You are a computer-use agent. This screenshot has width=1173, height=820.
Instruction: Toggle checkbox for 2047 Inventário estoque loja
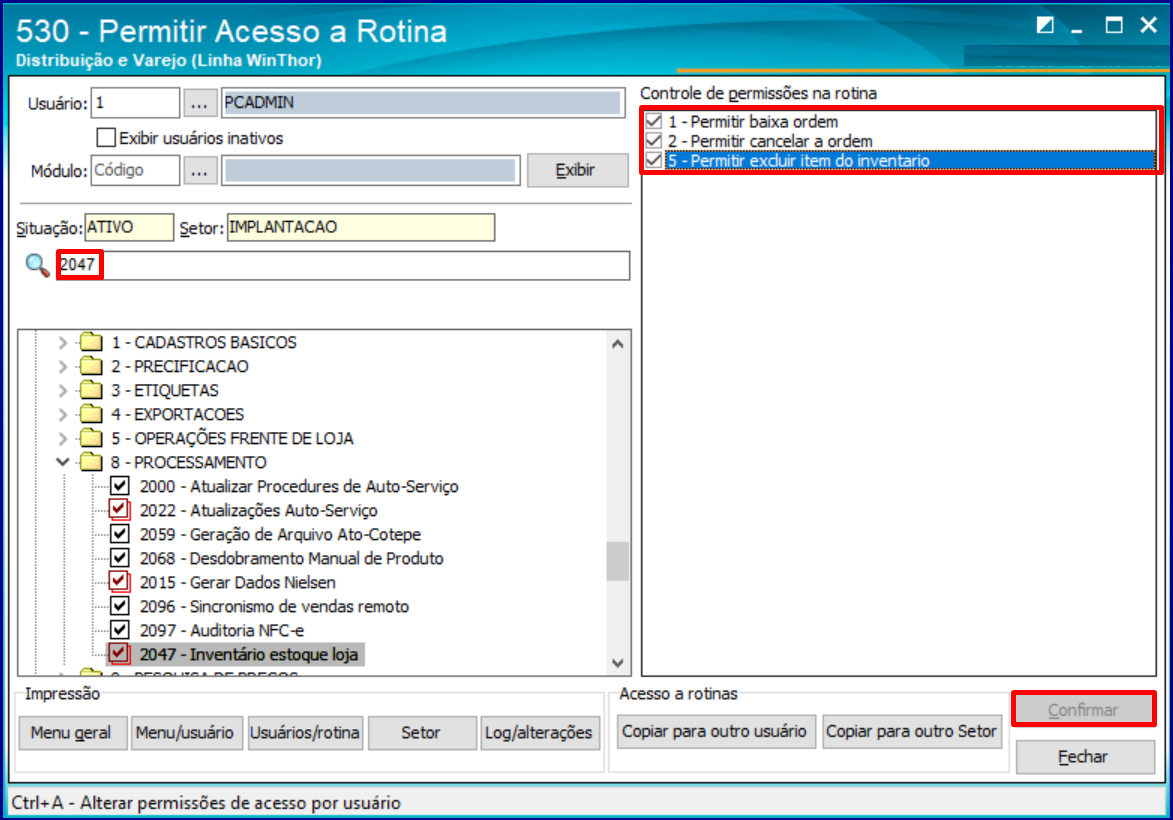point(120,653)
